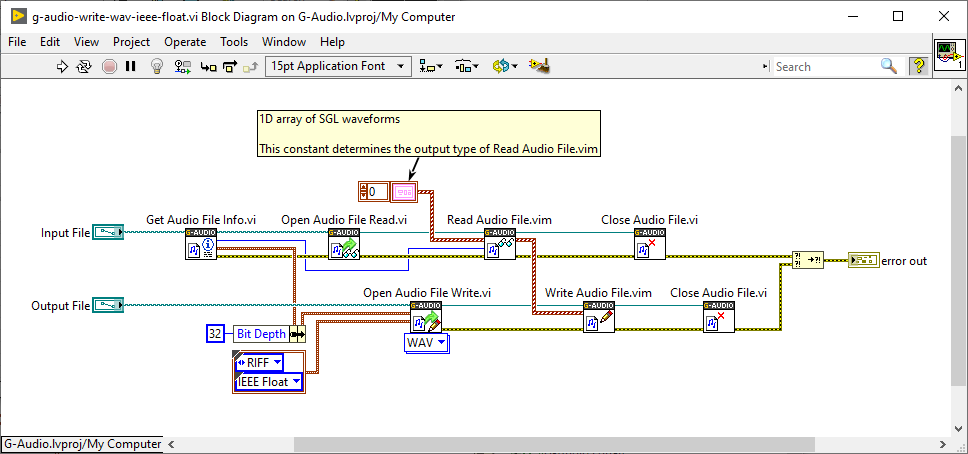Minimize the block diagram window
The width and height of the screenshot is (968, 454).
tap(855, 17)
